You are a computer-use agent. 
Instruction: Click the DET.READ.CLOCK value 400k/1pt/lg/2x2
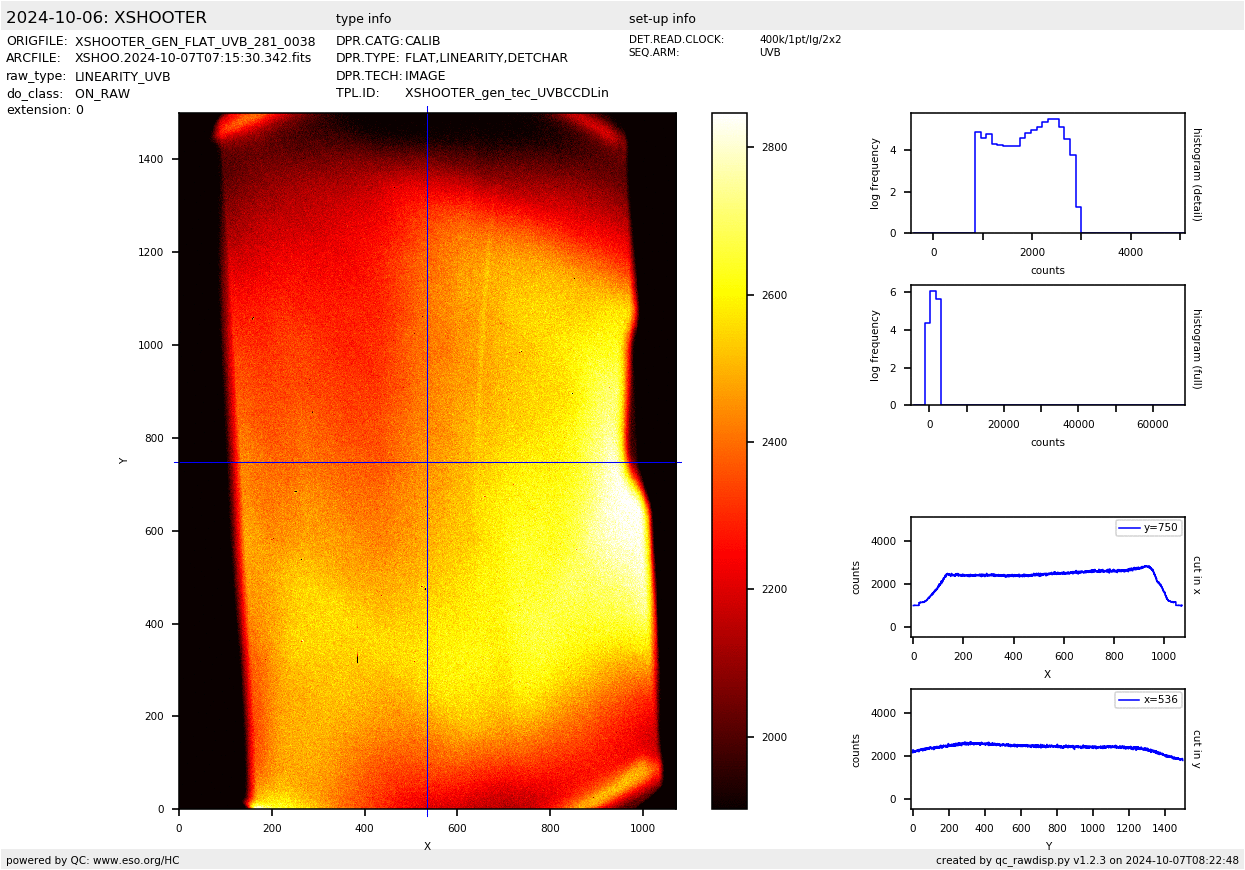[800, 40]
